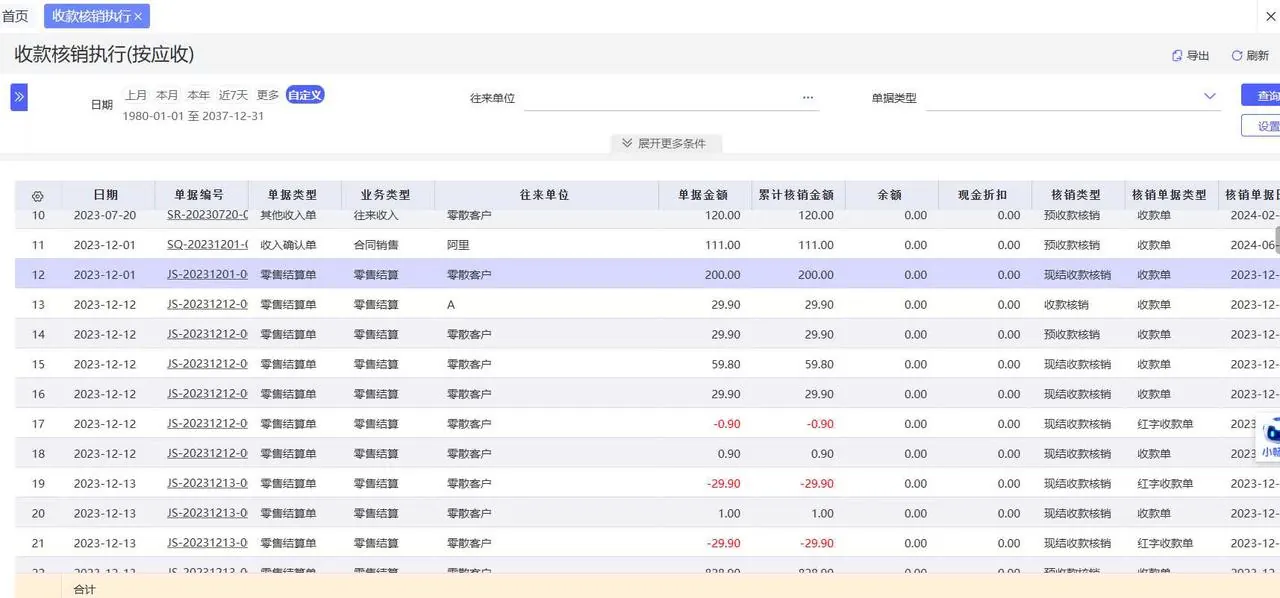Open table column settings gear icon
The height and width of the screenshot is (598, 1280).
coord(38,196)
